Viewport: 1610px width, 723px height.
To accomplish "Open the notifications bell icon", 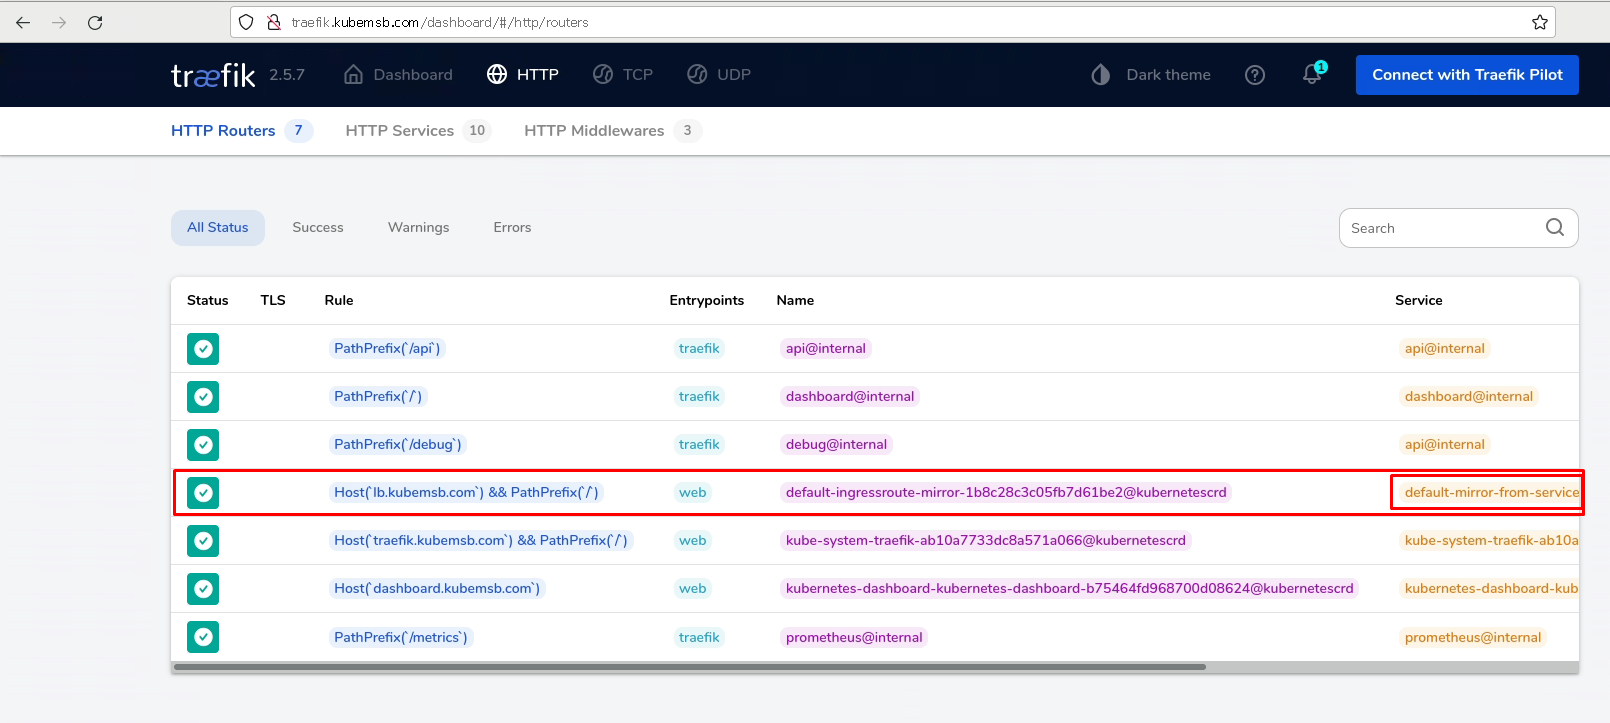I will tap(1312, 75).
